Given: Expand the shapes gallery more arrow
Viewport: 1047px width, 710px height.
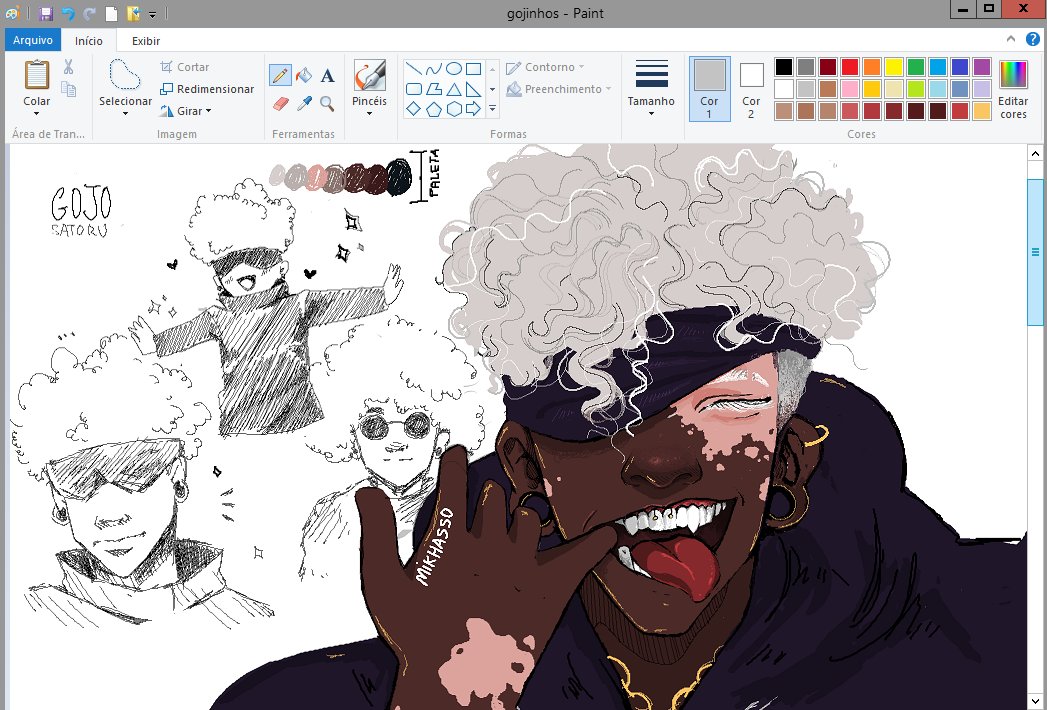Looking at the screenshot, I should pyautogui.click(x=493, y=109).
